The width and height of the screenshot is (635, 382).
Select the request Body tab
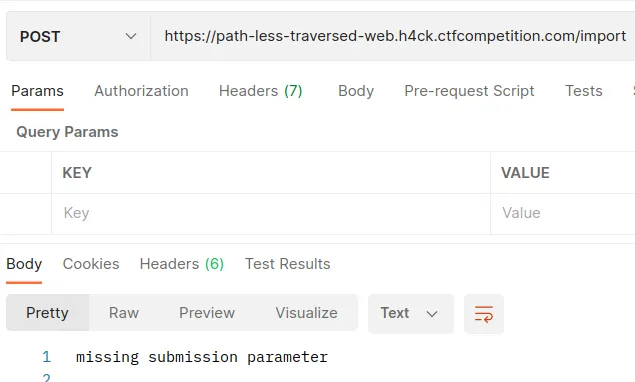[x=356, y=91]
